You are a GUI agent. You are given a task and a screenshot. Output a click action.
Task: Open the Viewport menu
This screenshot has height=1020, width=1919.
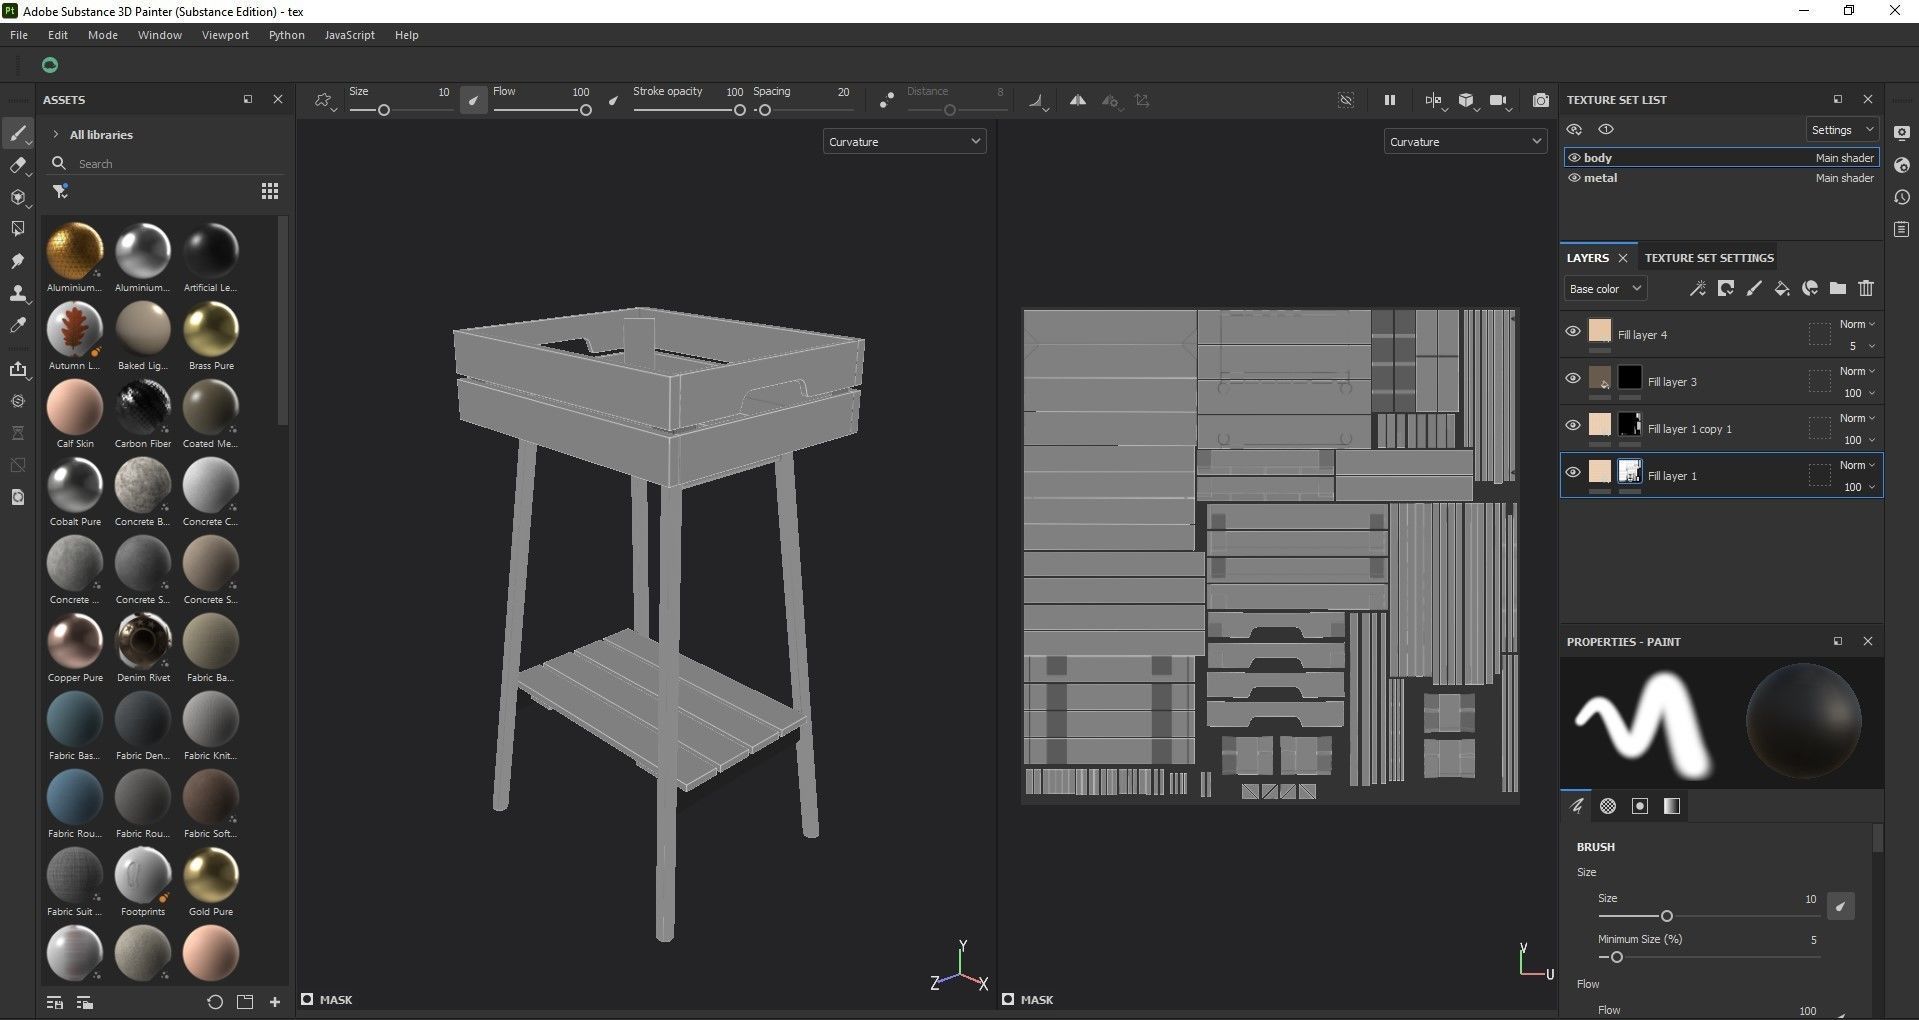click(225, 35)
